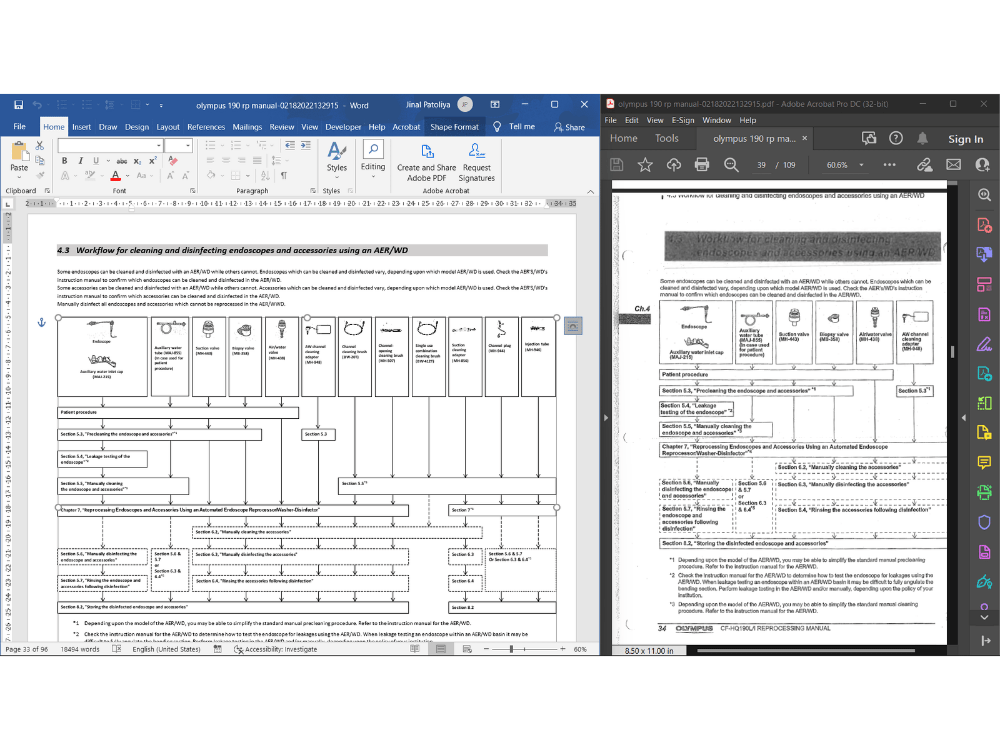Open the Paste dropdown arrow
Viewport: 1000px width, 750px height.
(x=19, y=177)
